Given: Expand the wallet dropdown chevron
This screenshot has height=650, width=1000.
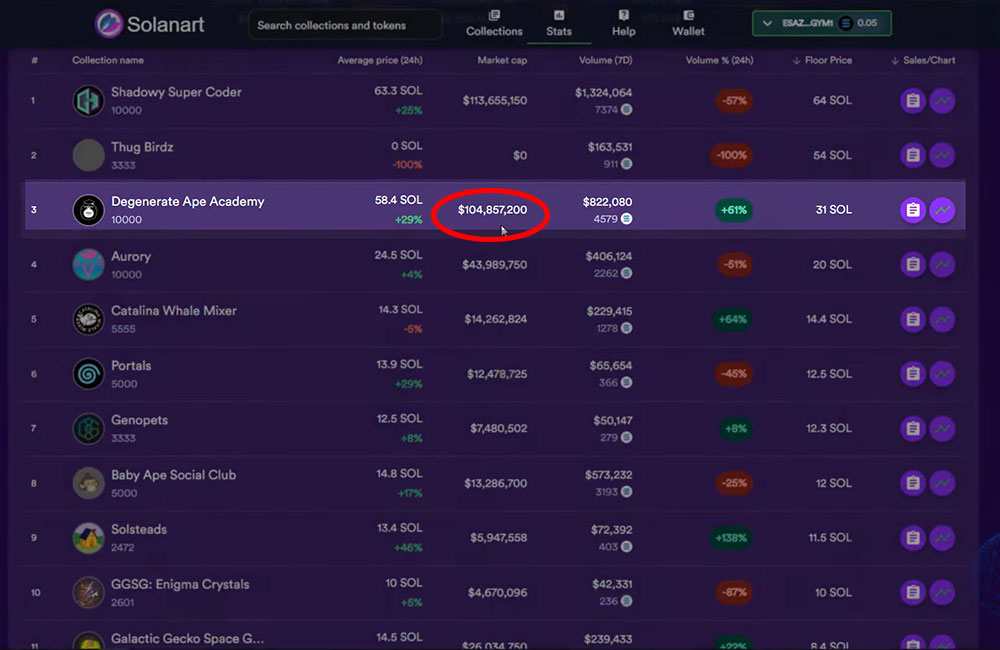Looking at the screenshot, I should pyautogui.click(x=767, y=22).
